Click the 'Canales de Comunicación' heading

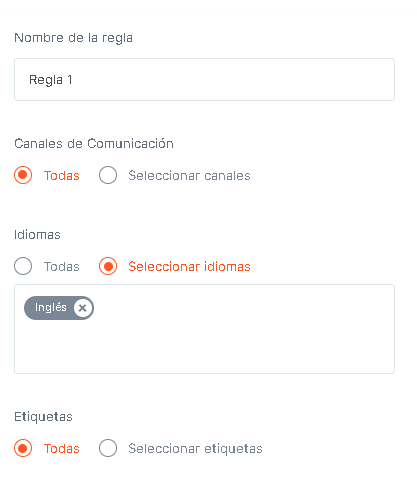94,144
